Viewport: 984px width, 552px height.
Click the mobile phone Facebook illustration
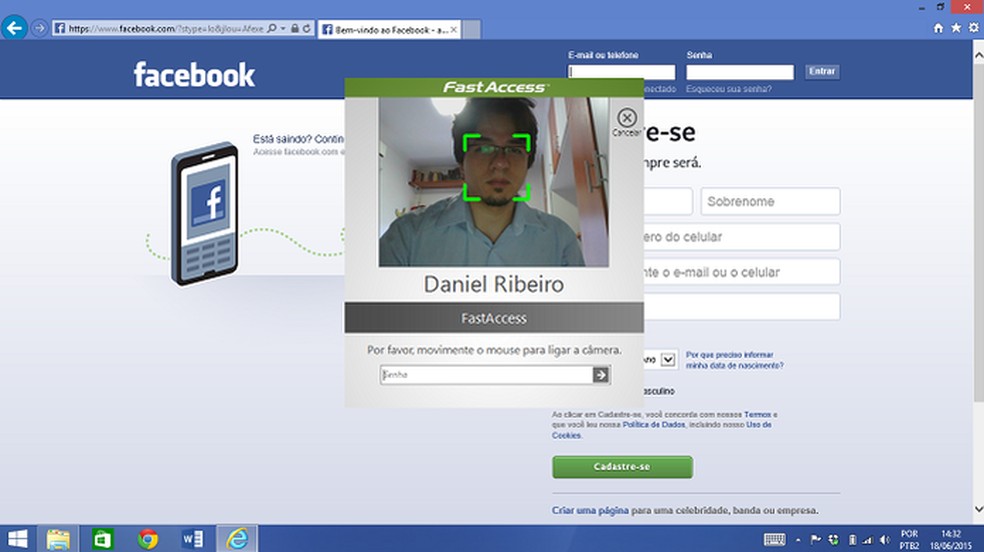205,213
